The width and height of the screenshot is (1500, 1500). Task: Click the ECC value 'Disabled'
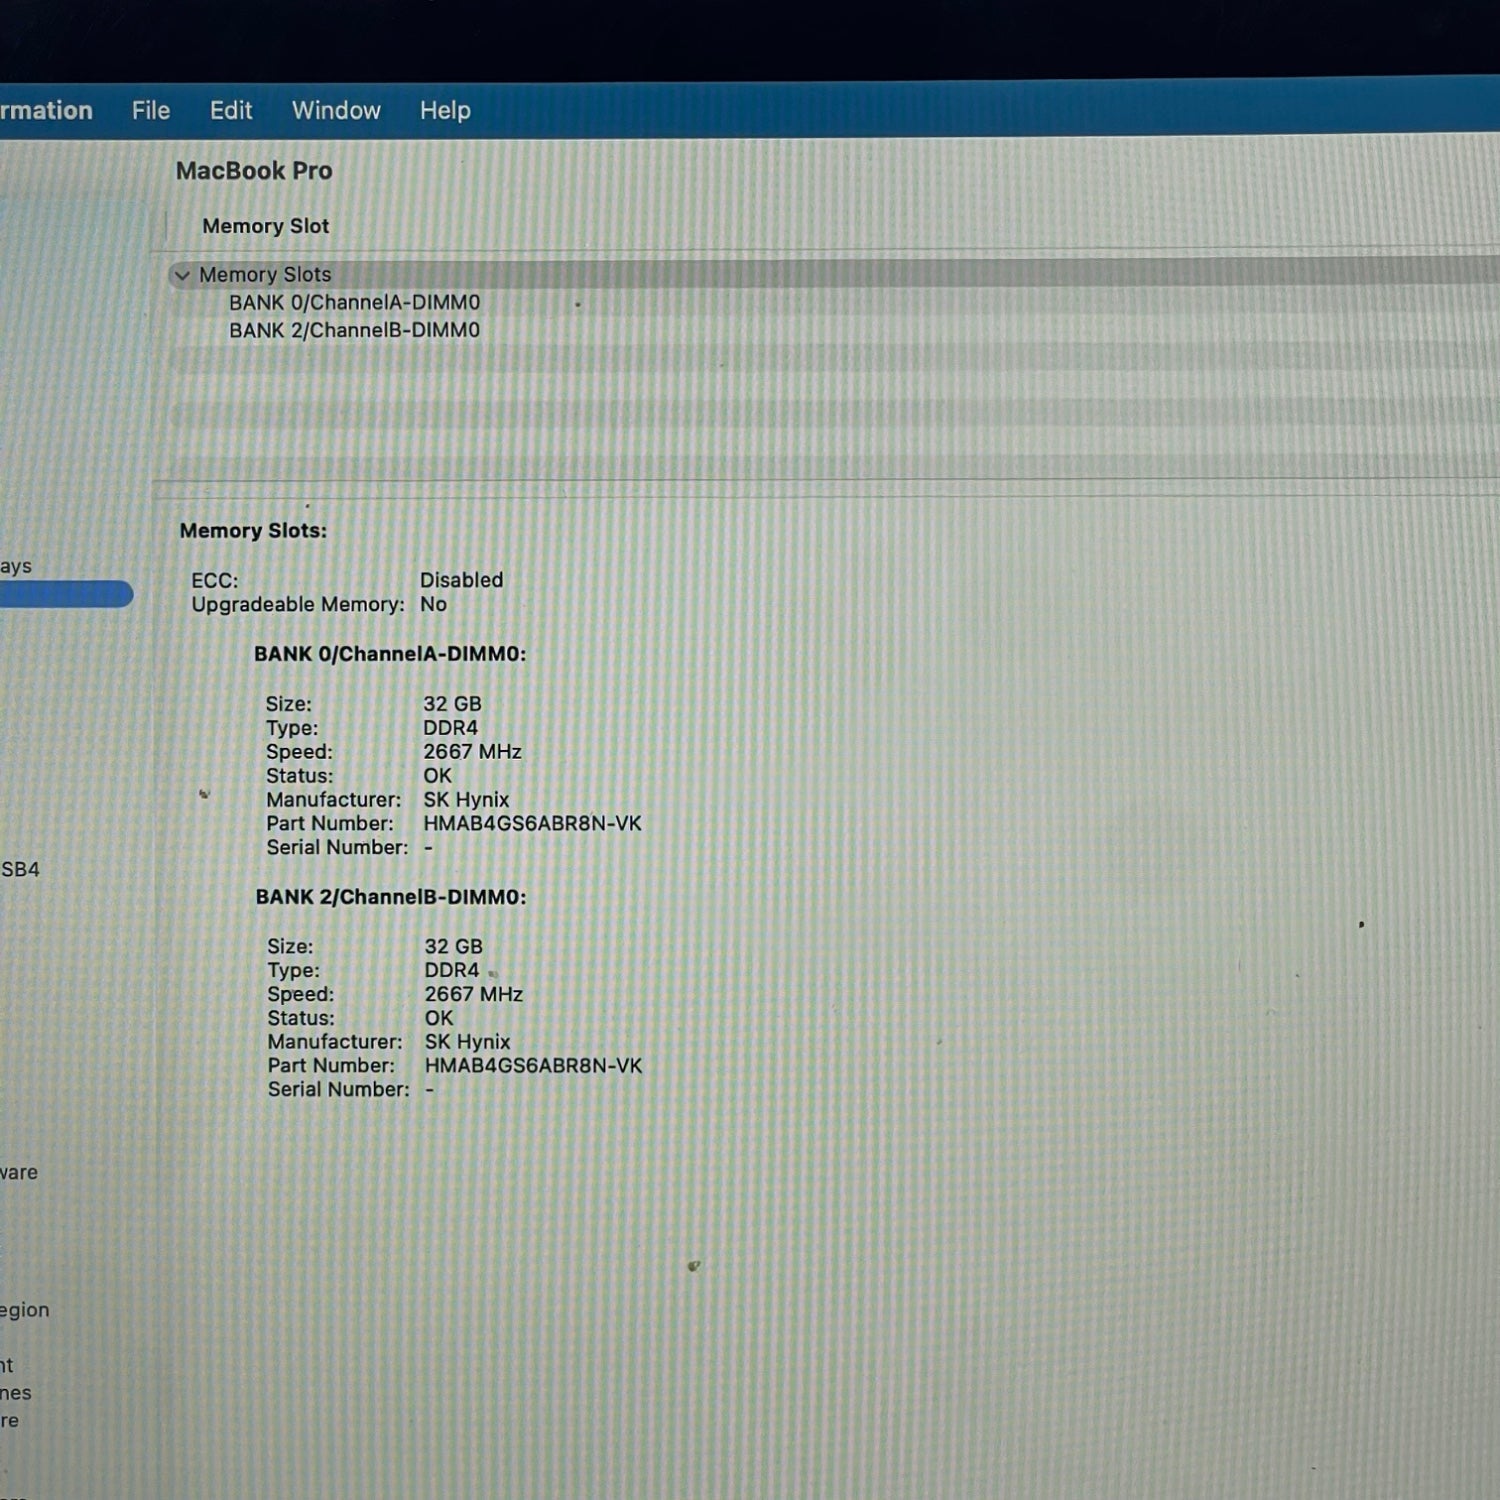tap(461, 580)
